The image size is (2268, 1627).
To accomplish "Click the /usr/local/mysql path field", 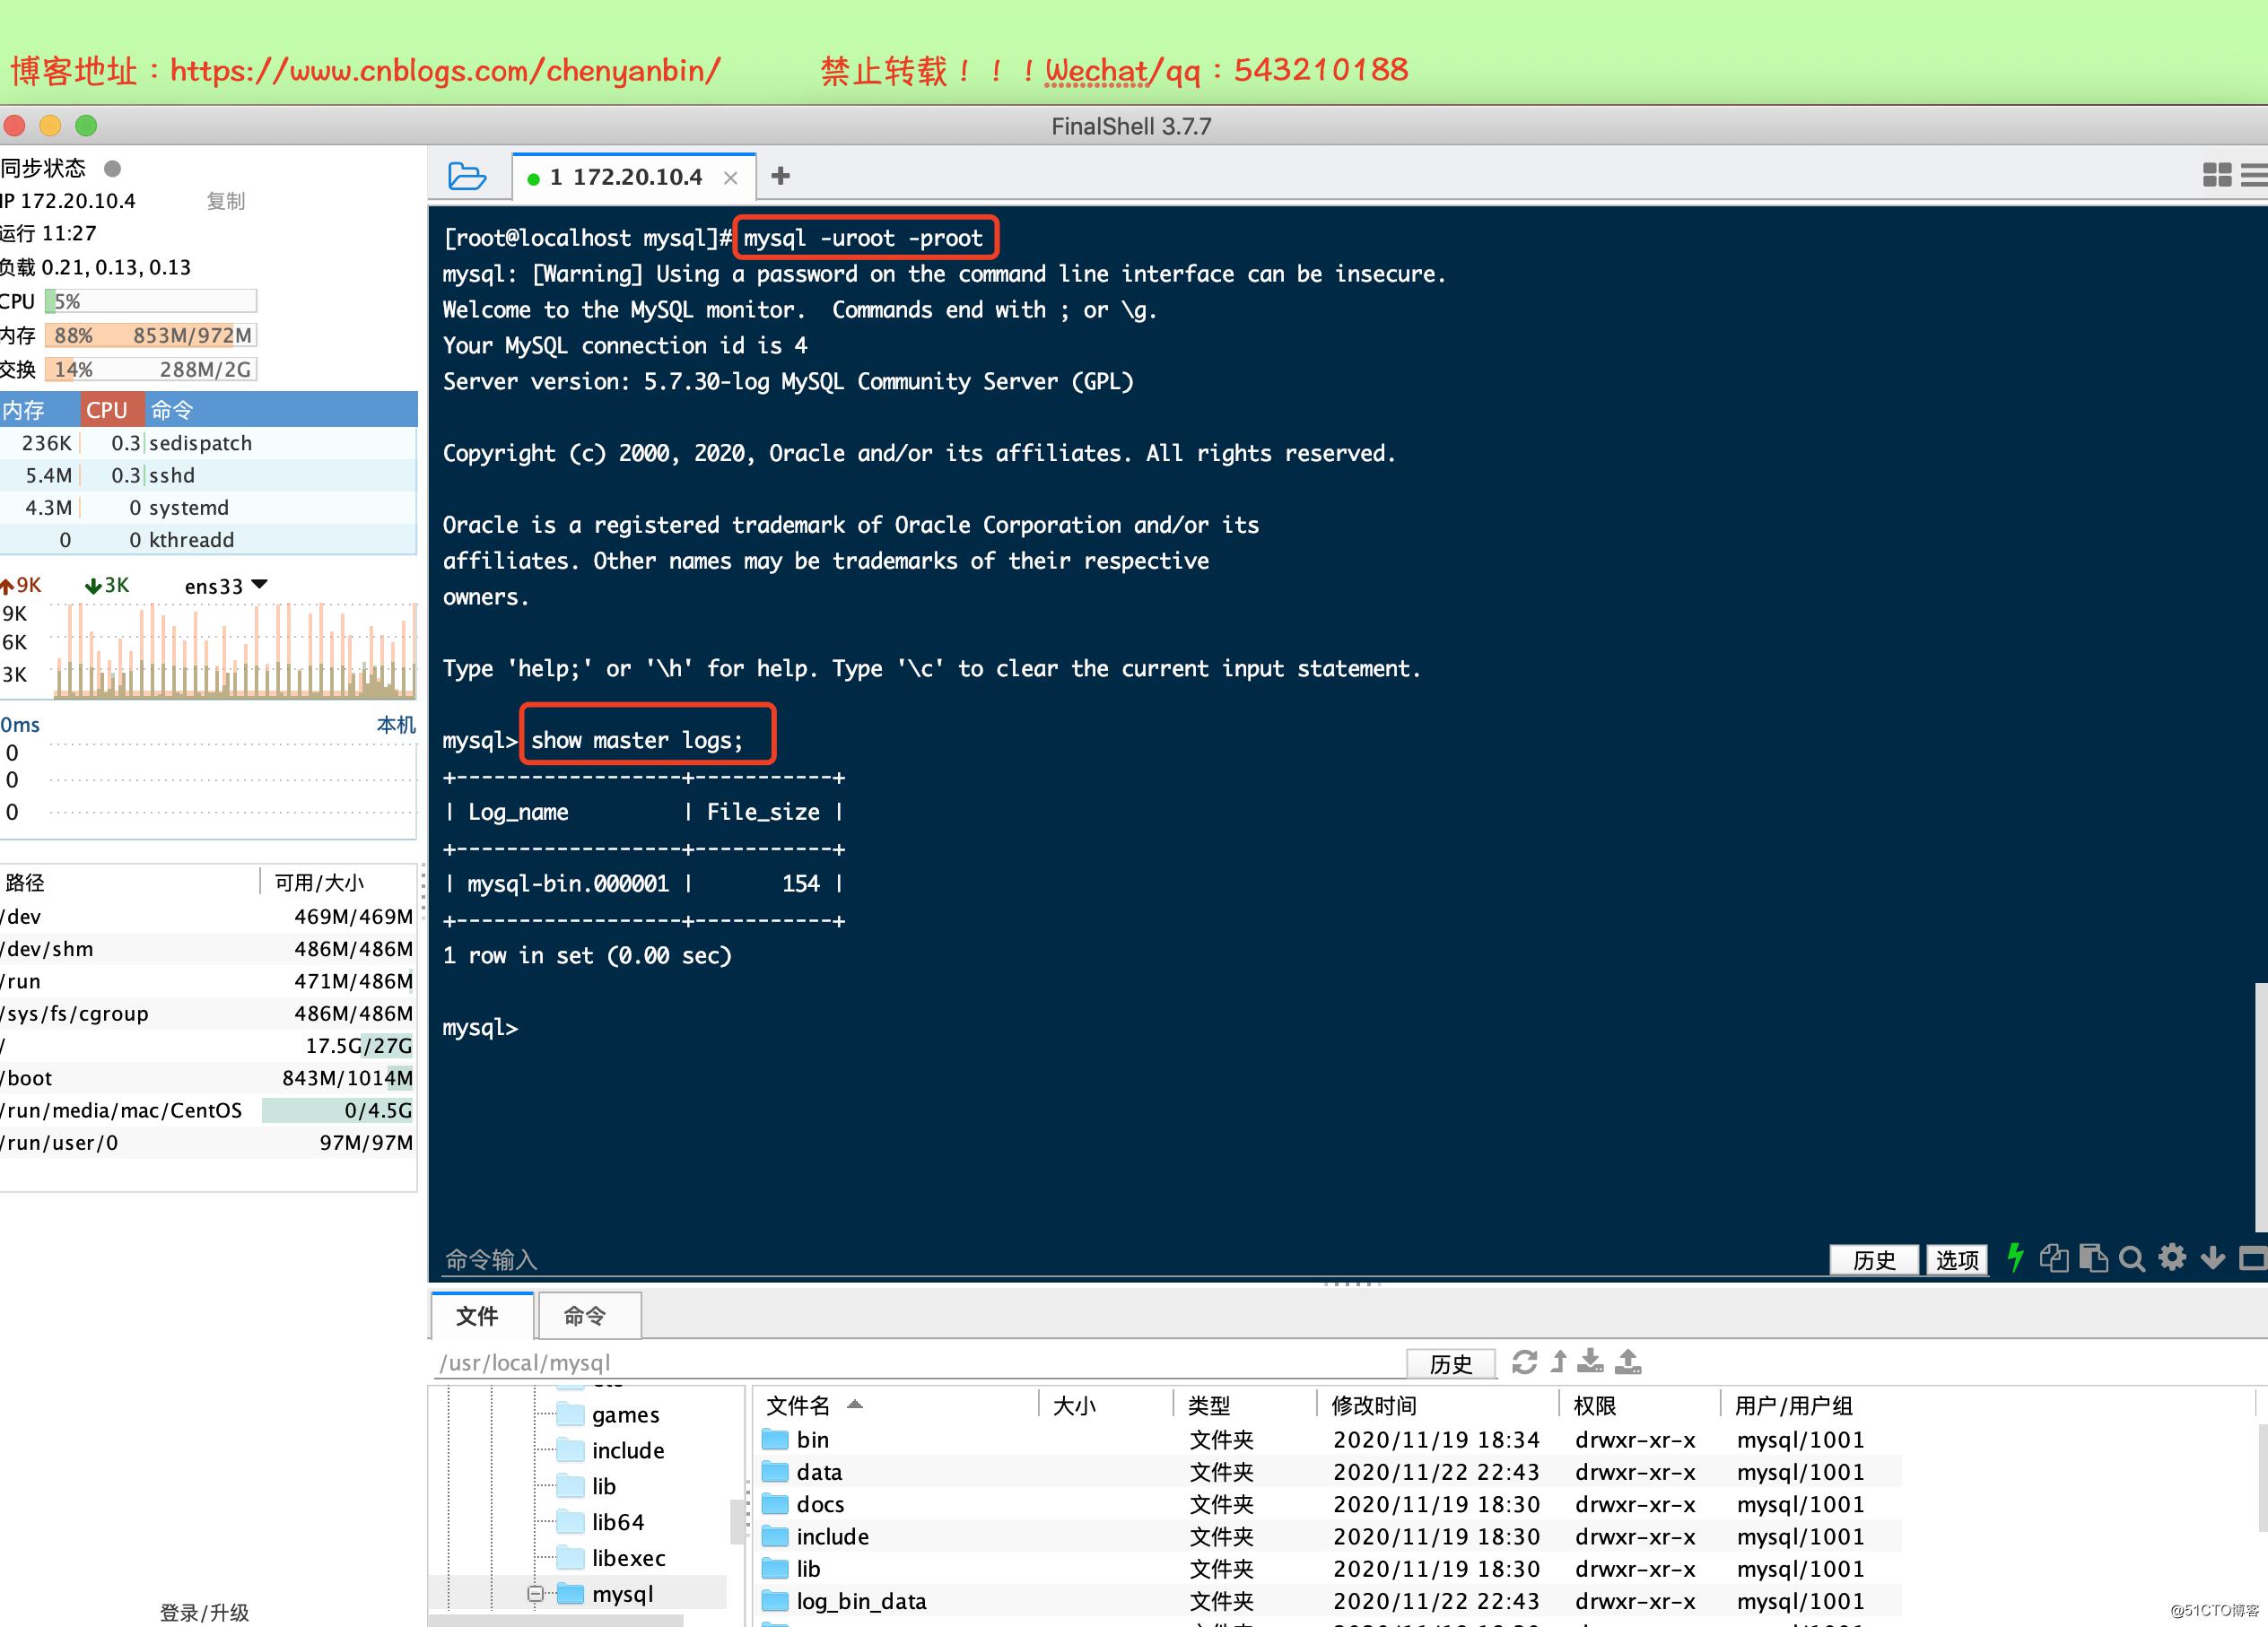I will pyautogui.click(x=920, y=1362).
